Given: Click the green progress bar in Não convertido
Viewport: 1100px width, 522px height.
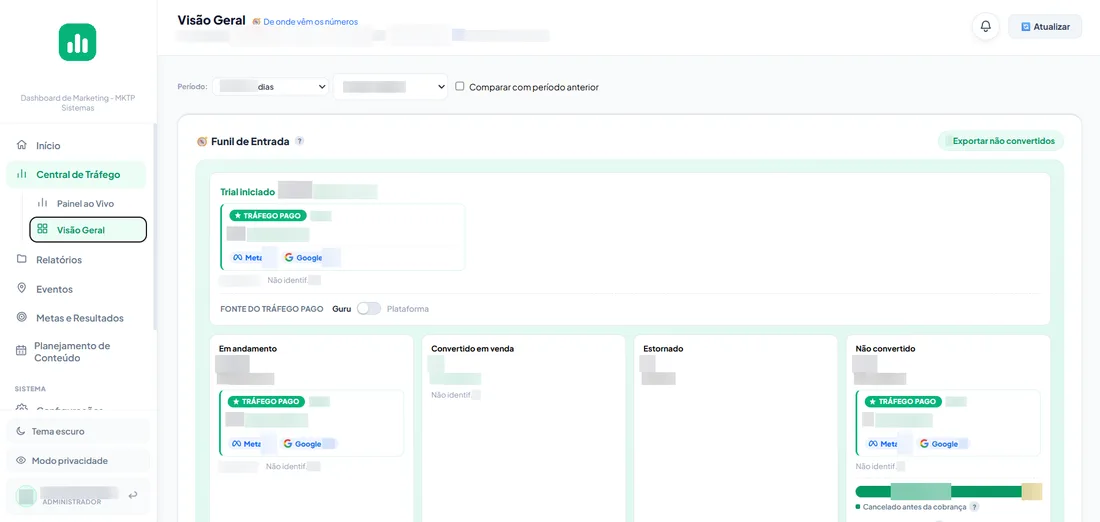Looking at the screenshot, I should point(948,491).
